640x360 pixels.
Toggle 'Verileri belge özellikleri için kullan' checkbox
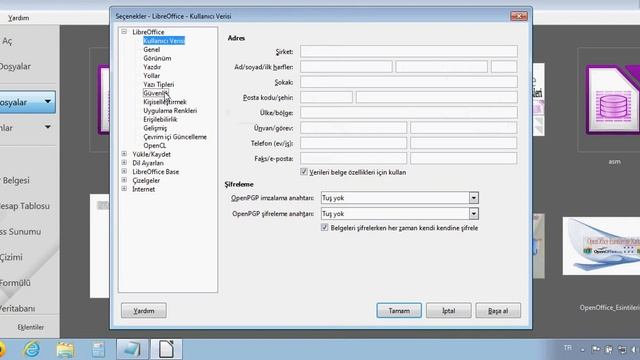(x=304, y=172)
